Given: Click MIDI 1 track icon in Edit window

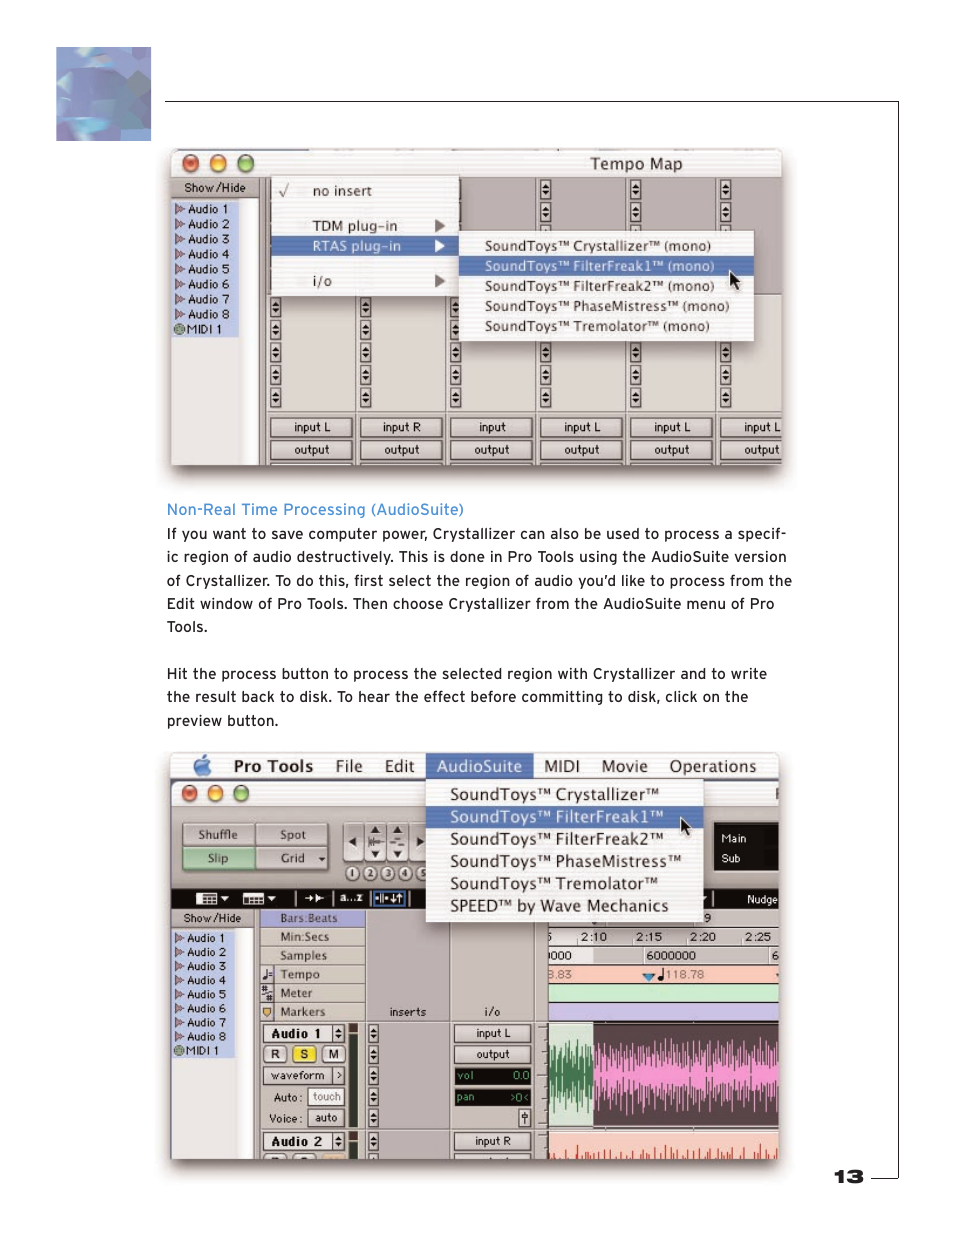Looking at the screenshot, I should (x=180, y=1051).
